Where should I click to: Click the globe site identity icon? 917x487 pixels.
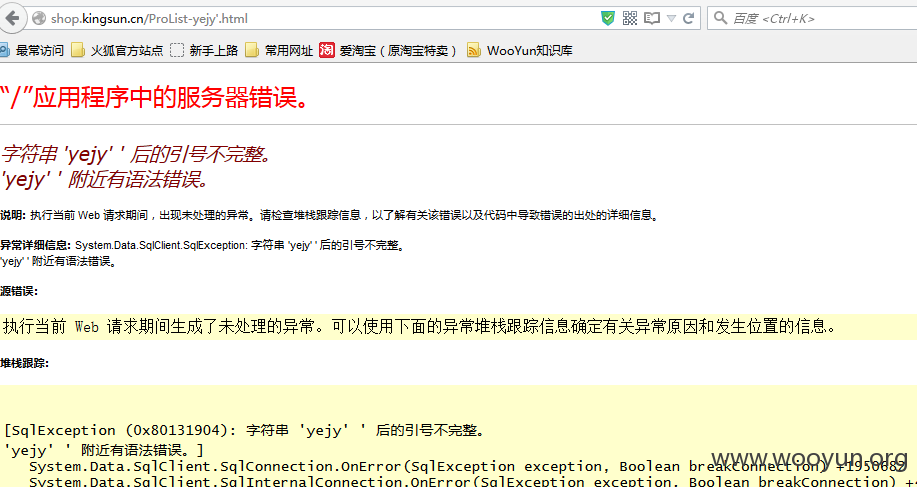click(x=39, y=19)
